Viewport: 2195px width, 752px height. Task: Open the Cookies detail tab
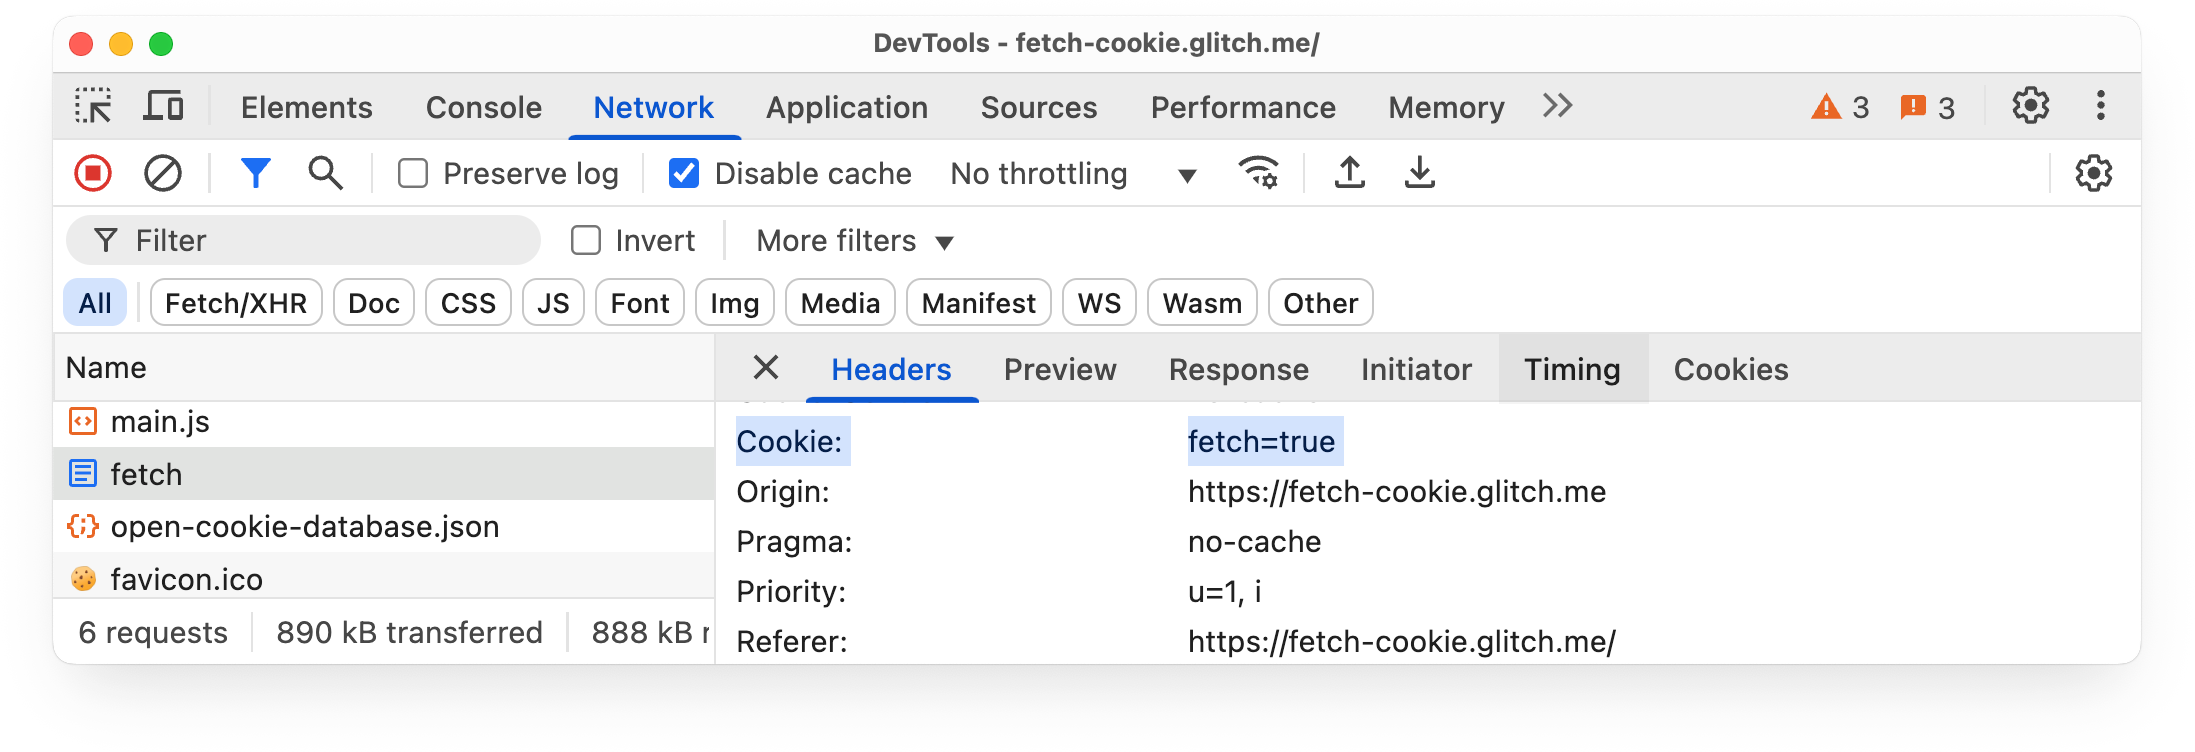click(1731, 370)
